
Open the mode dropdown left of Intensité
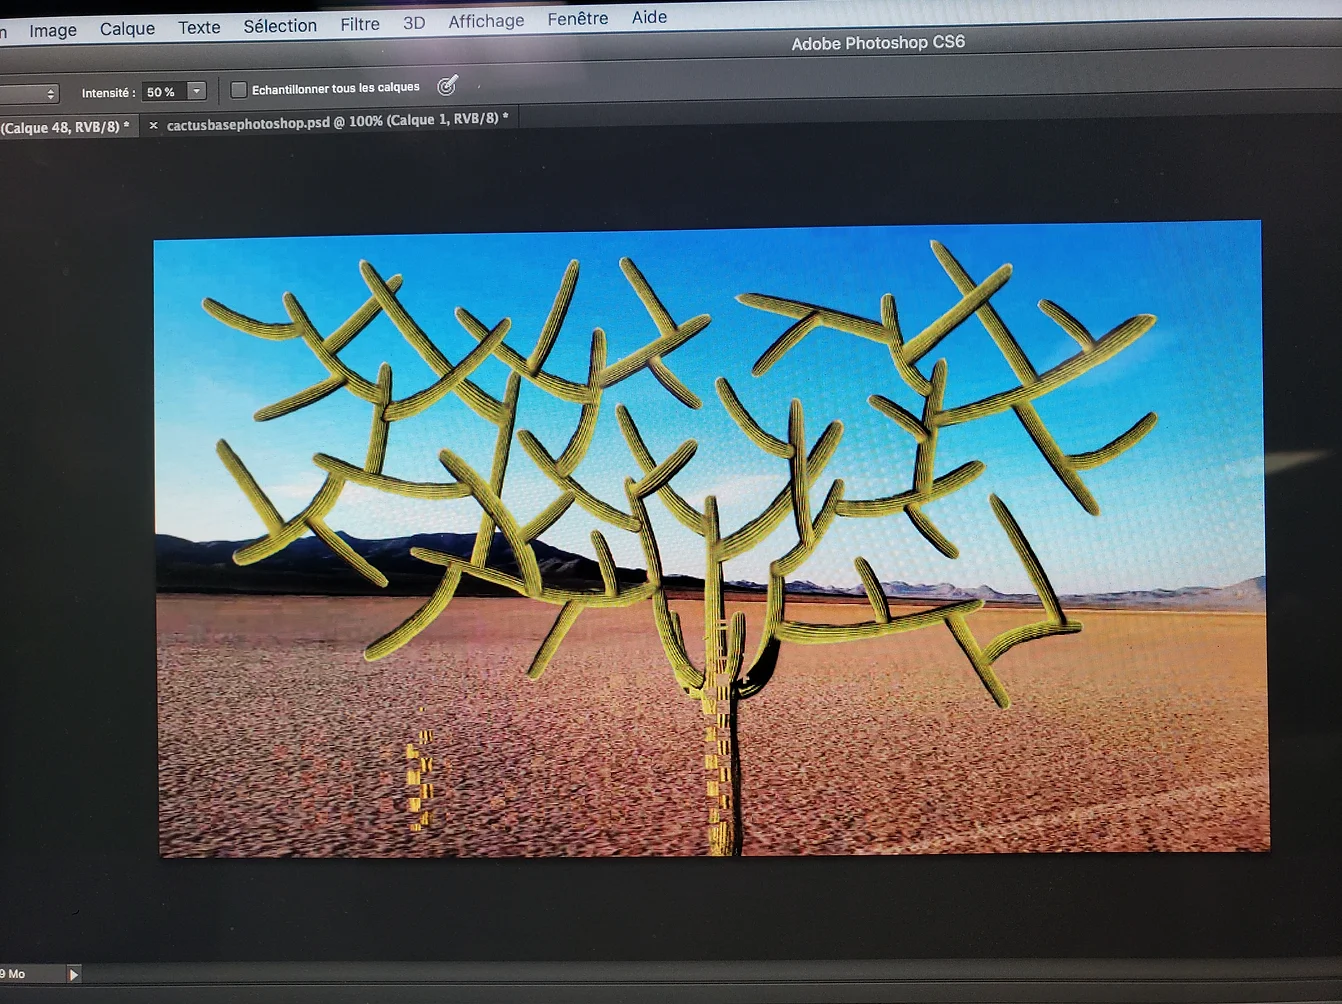(x=29, y=94)
